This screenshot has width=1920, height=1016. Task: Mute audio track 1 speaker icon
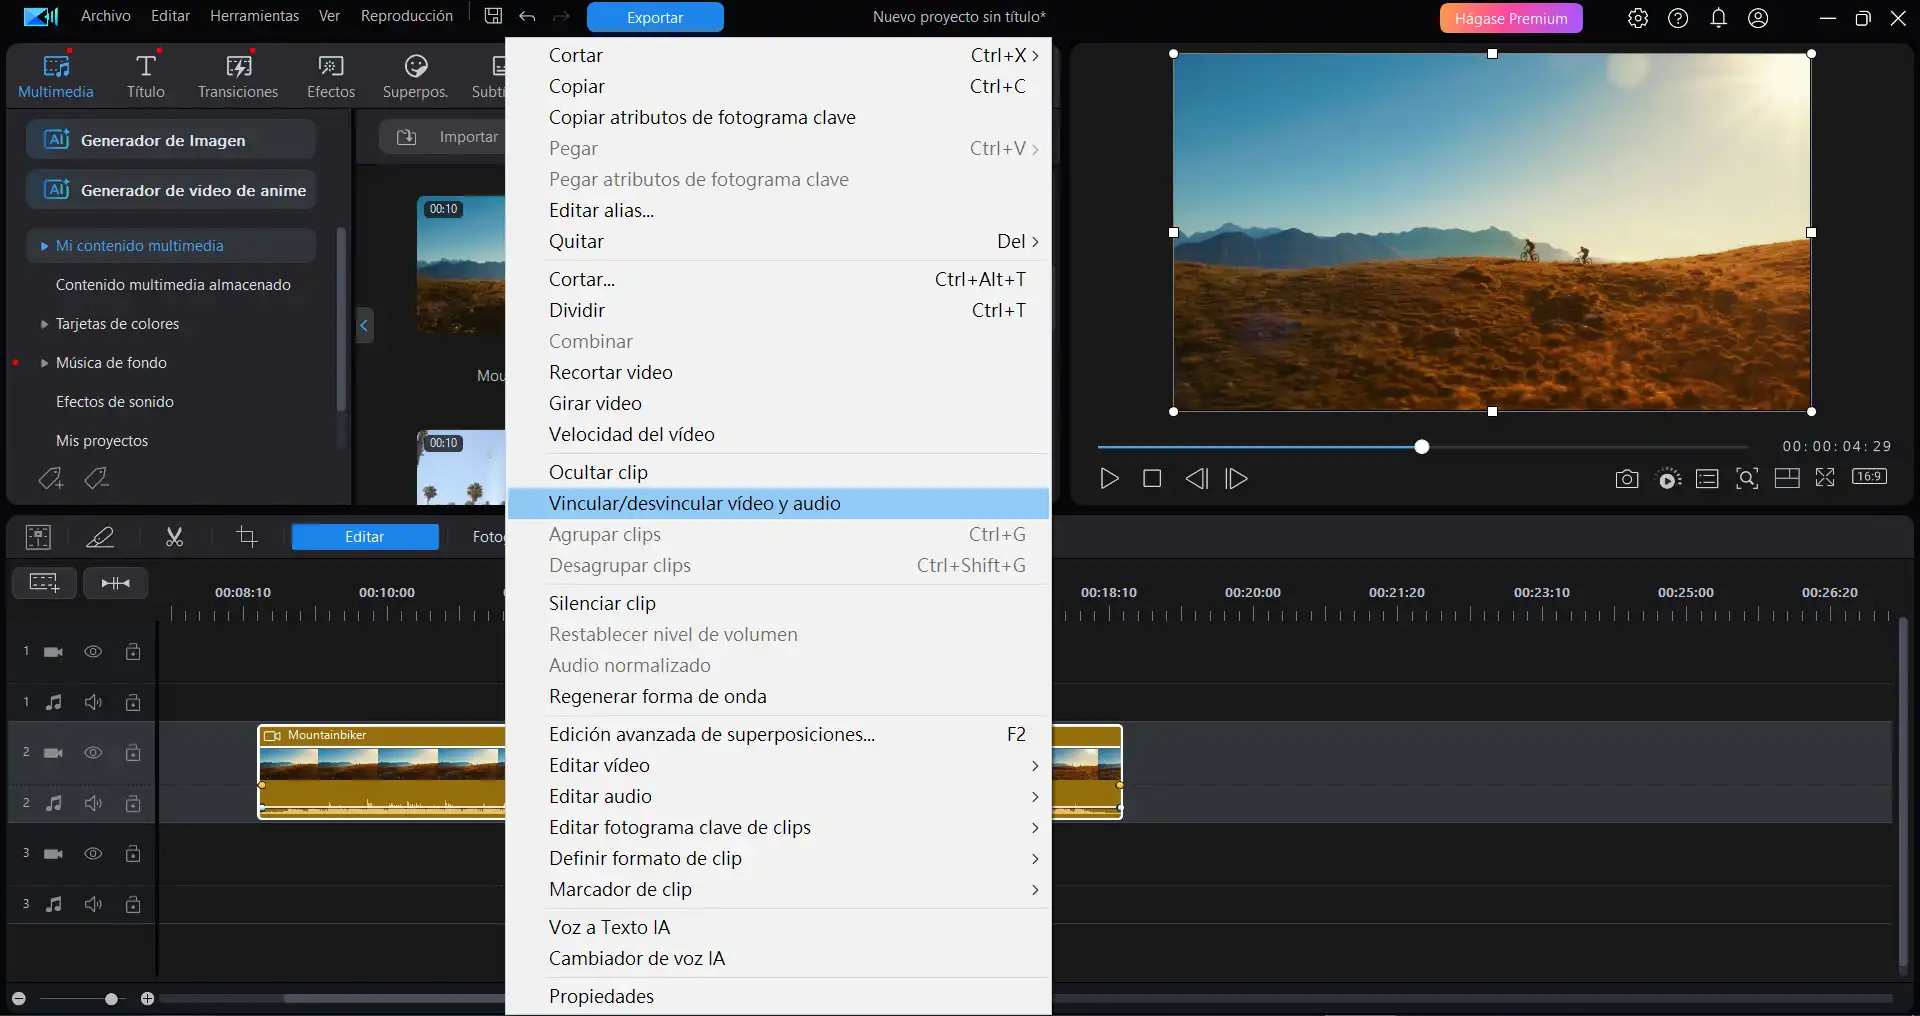[x=93, y=702]
